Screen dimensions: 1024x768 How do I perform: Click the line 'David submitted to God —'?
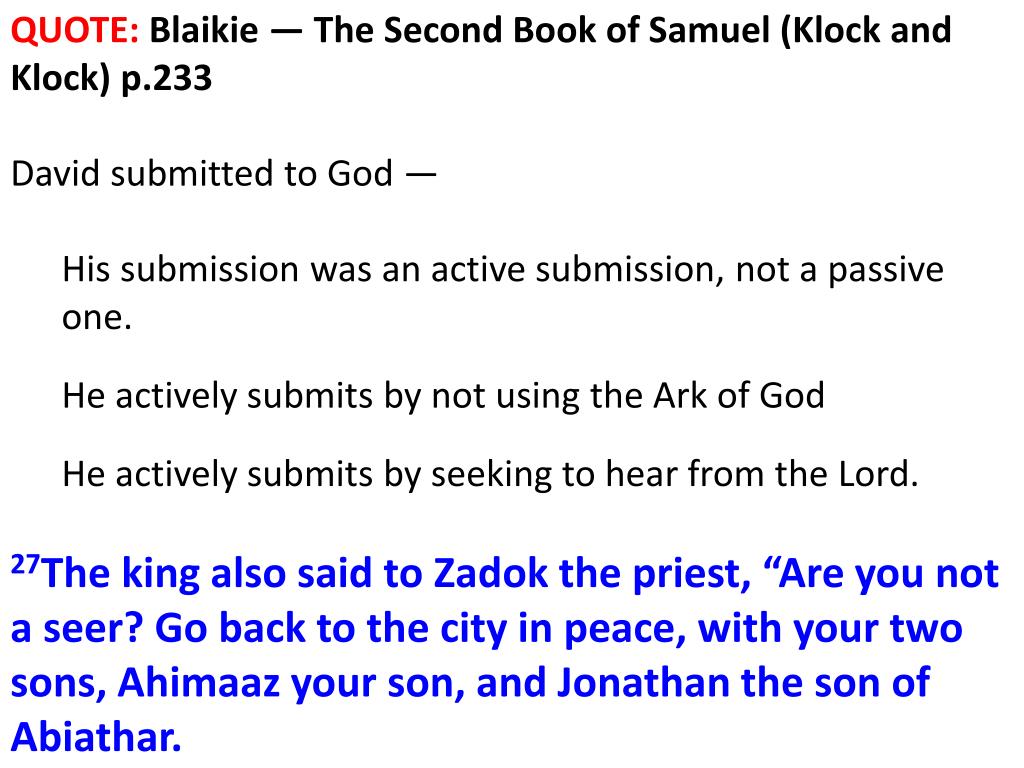click(223, 174)
